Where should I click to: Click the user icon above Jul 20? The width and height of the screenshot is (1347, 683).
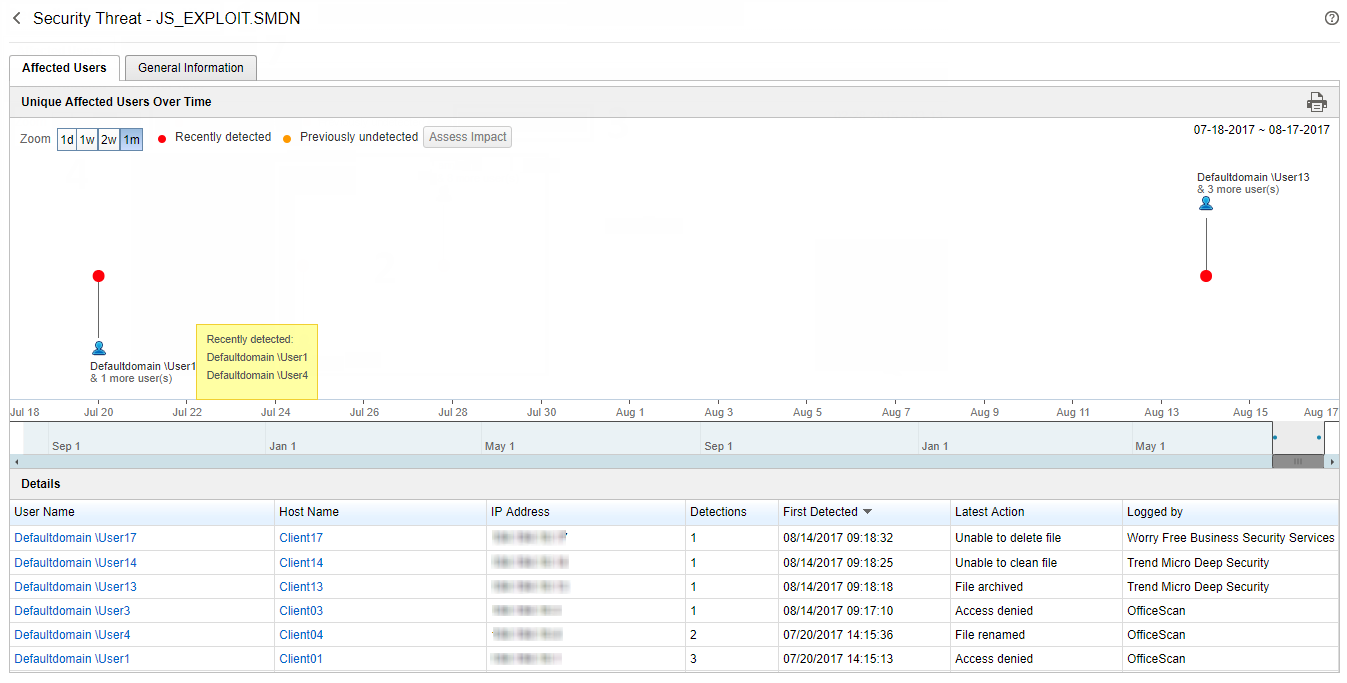tap(98, 348)
